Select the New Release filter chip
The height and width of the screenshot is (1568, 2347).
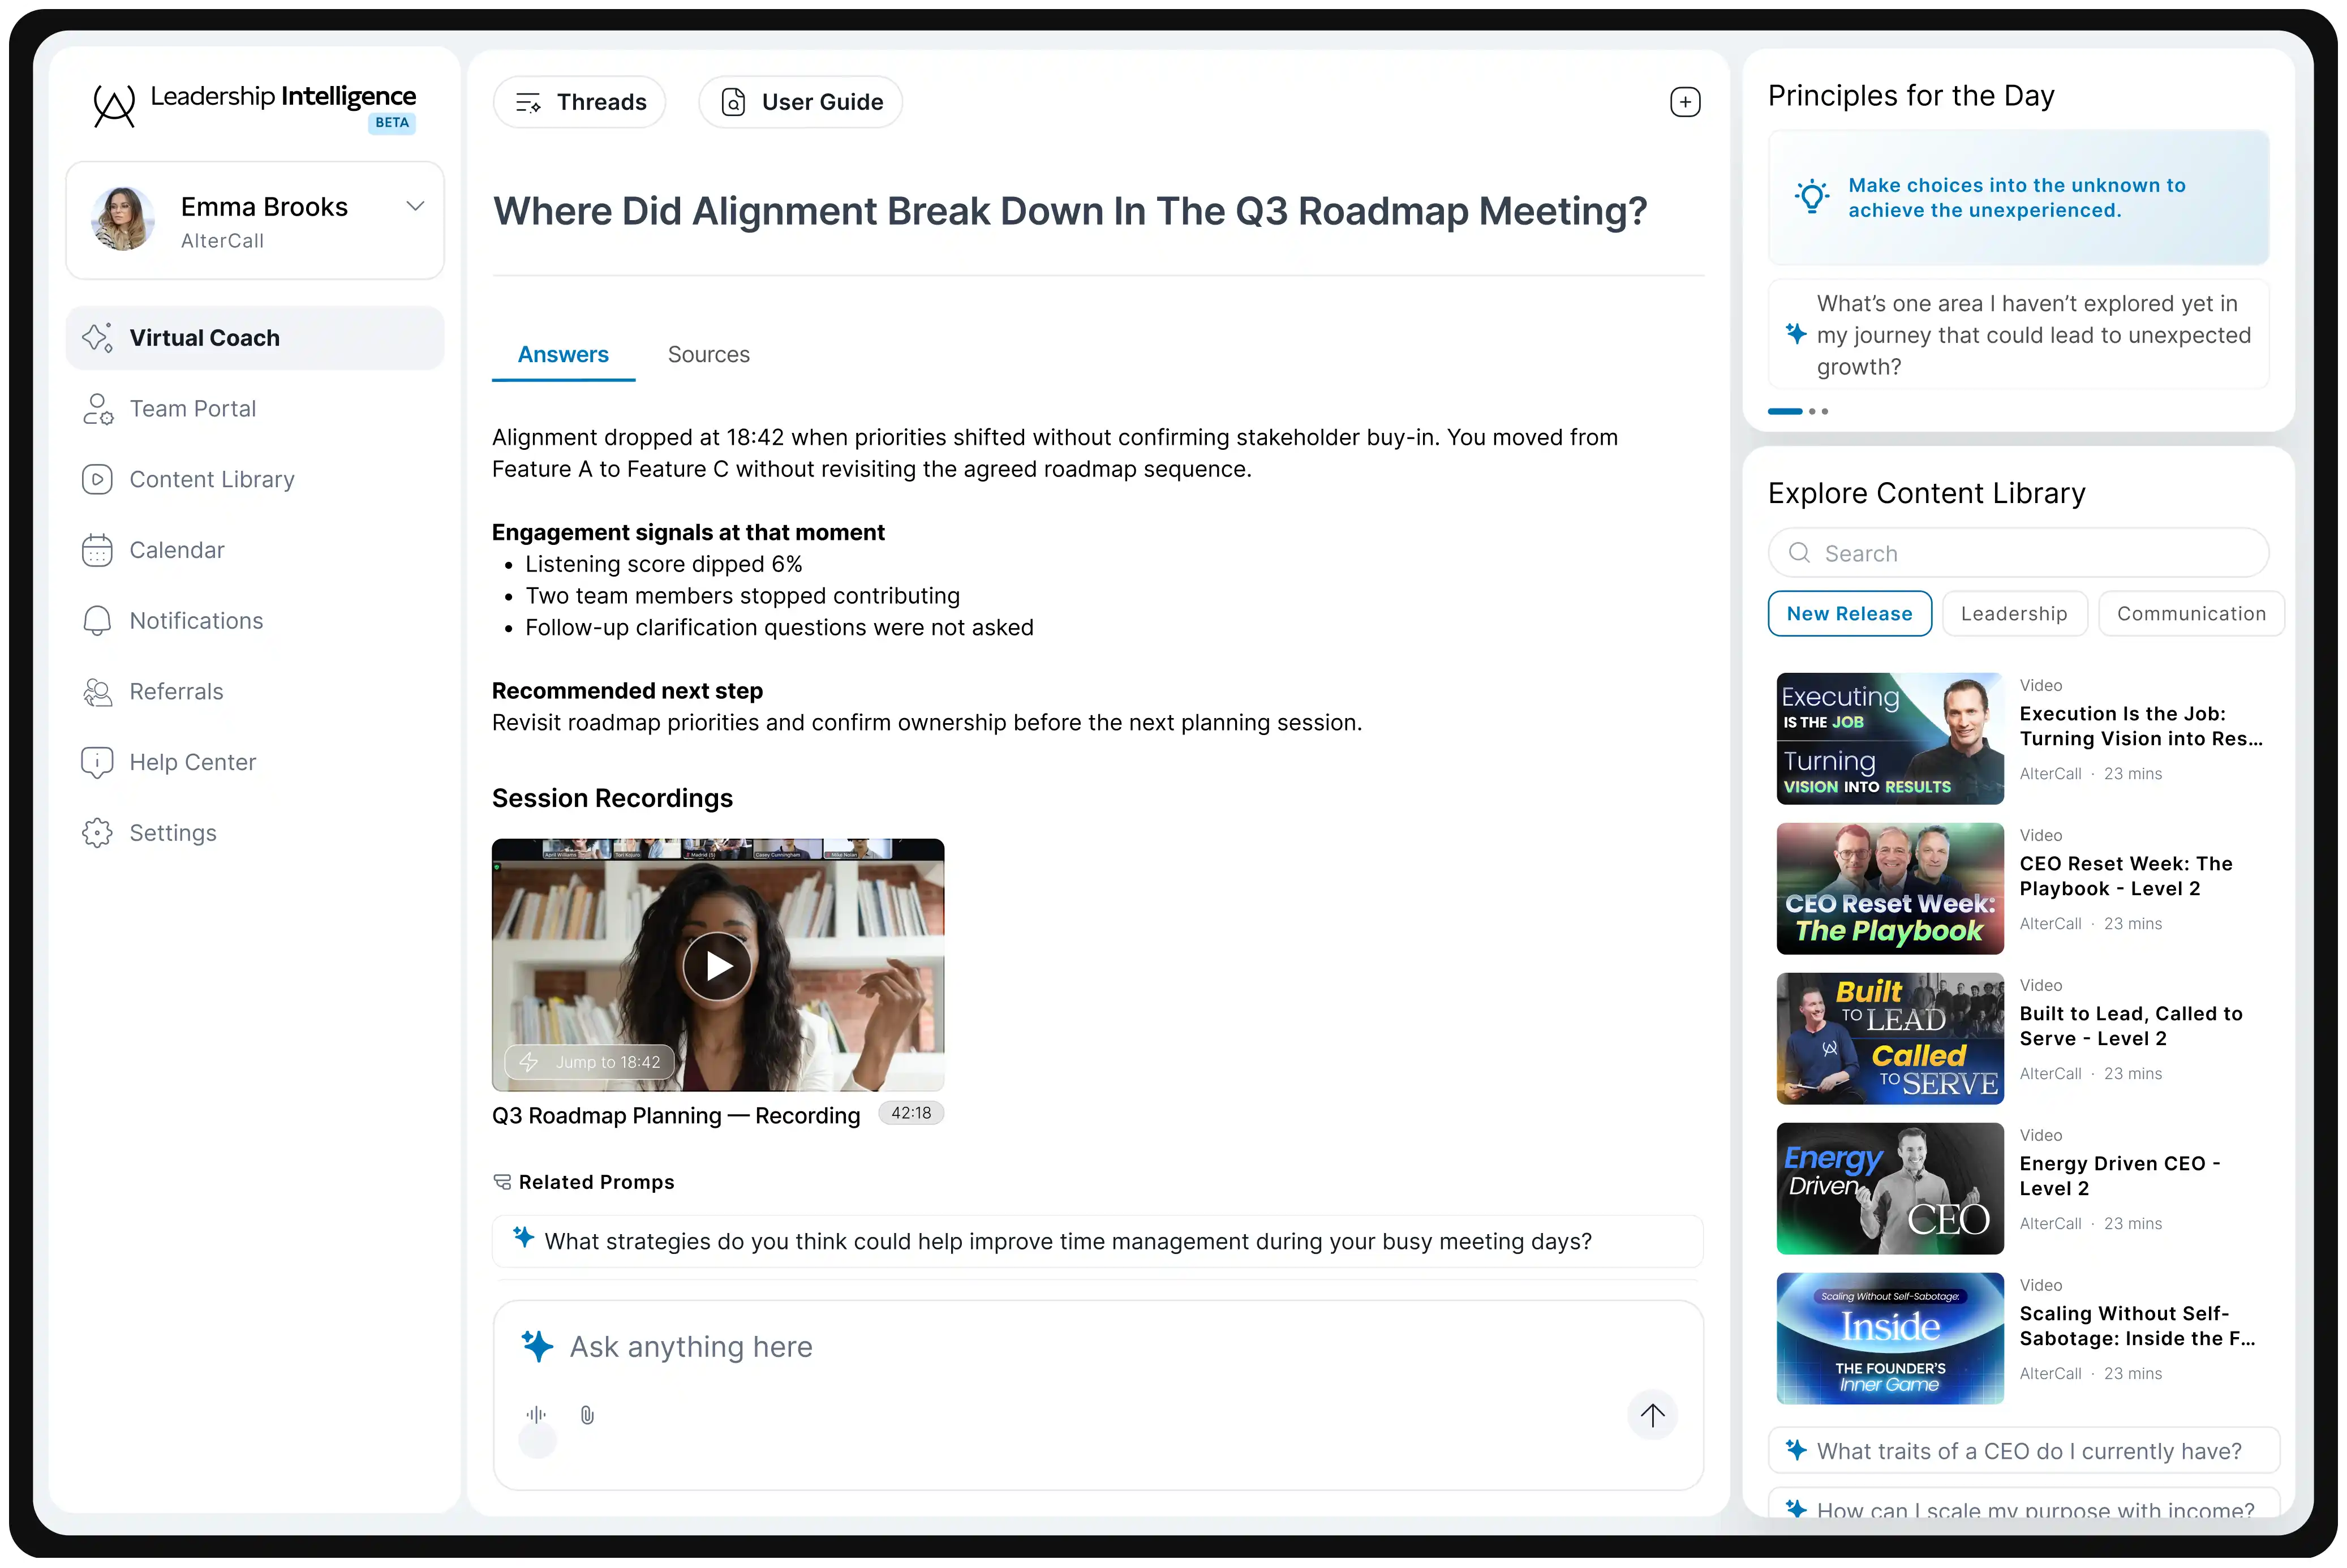(x=1849, y=613)
